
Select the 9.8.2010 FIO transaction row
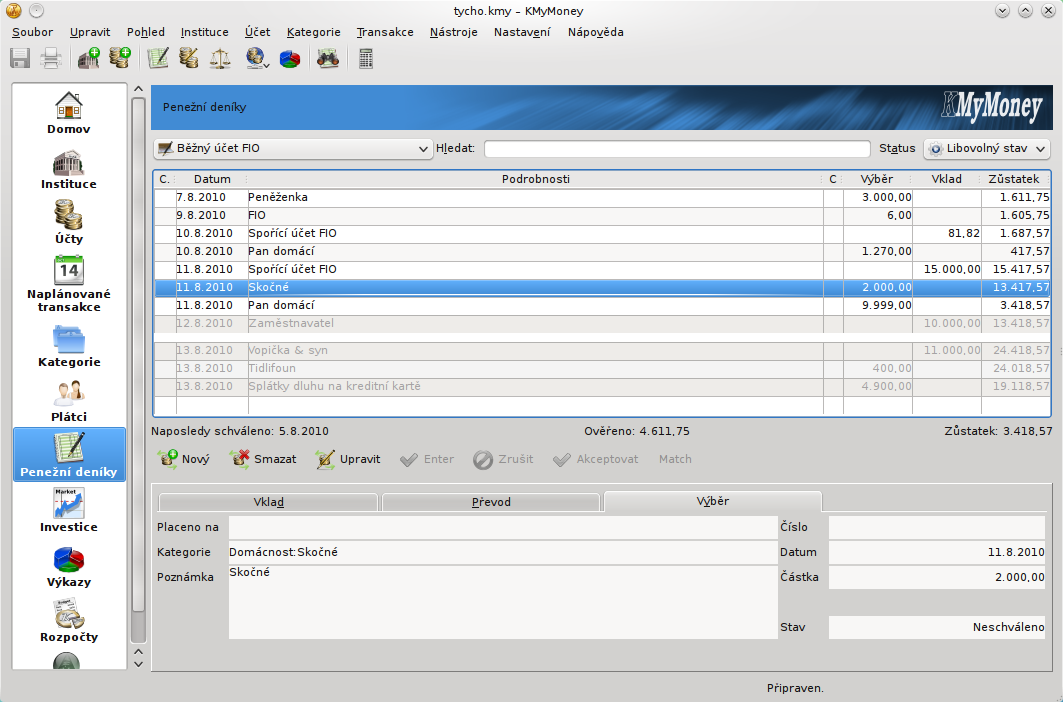pos(602,215)
